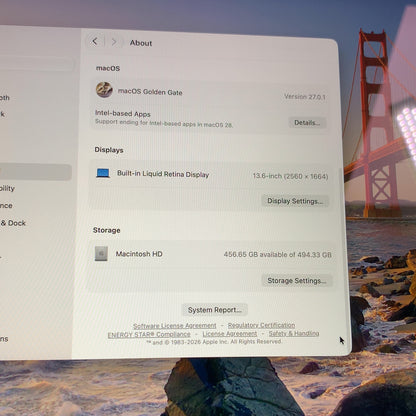
Task: Open Storage Settings
Action: tap(297, 281)
